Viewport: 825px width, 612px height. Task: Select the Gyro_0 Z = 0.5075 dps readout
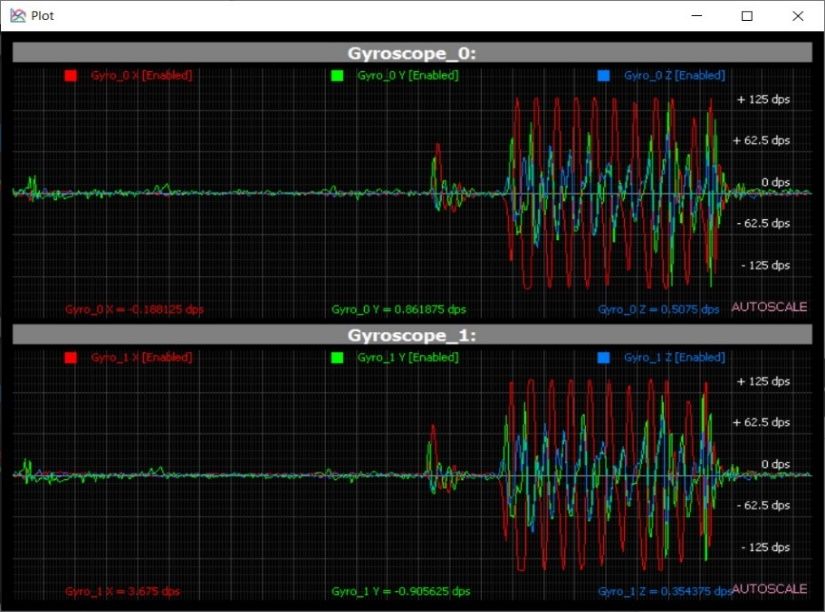pos(659,309)
